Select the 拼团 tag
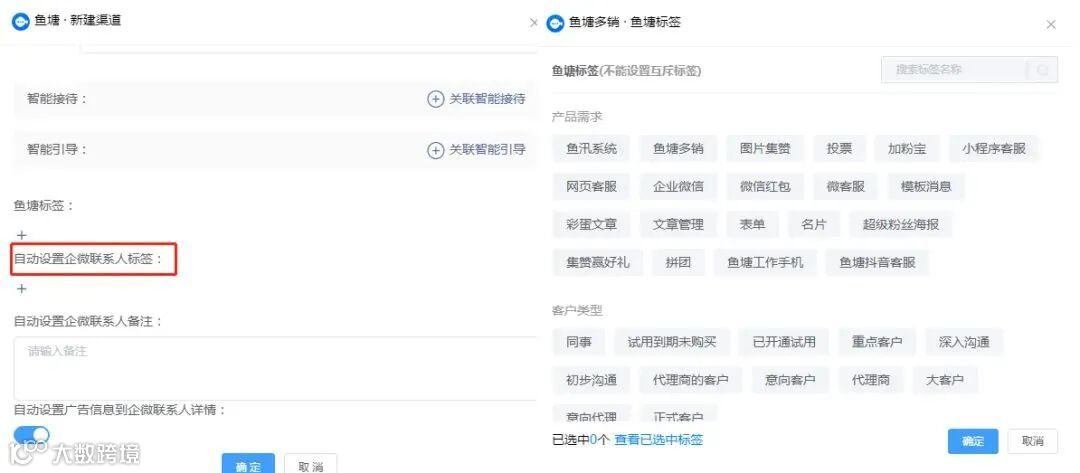The image size is (1080, 473). click(x=678, y=263)
